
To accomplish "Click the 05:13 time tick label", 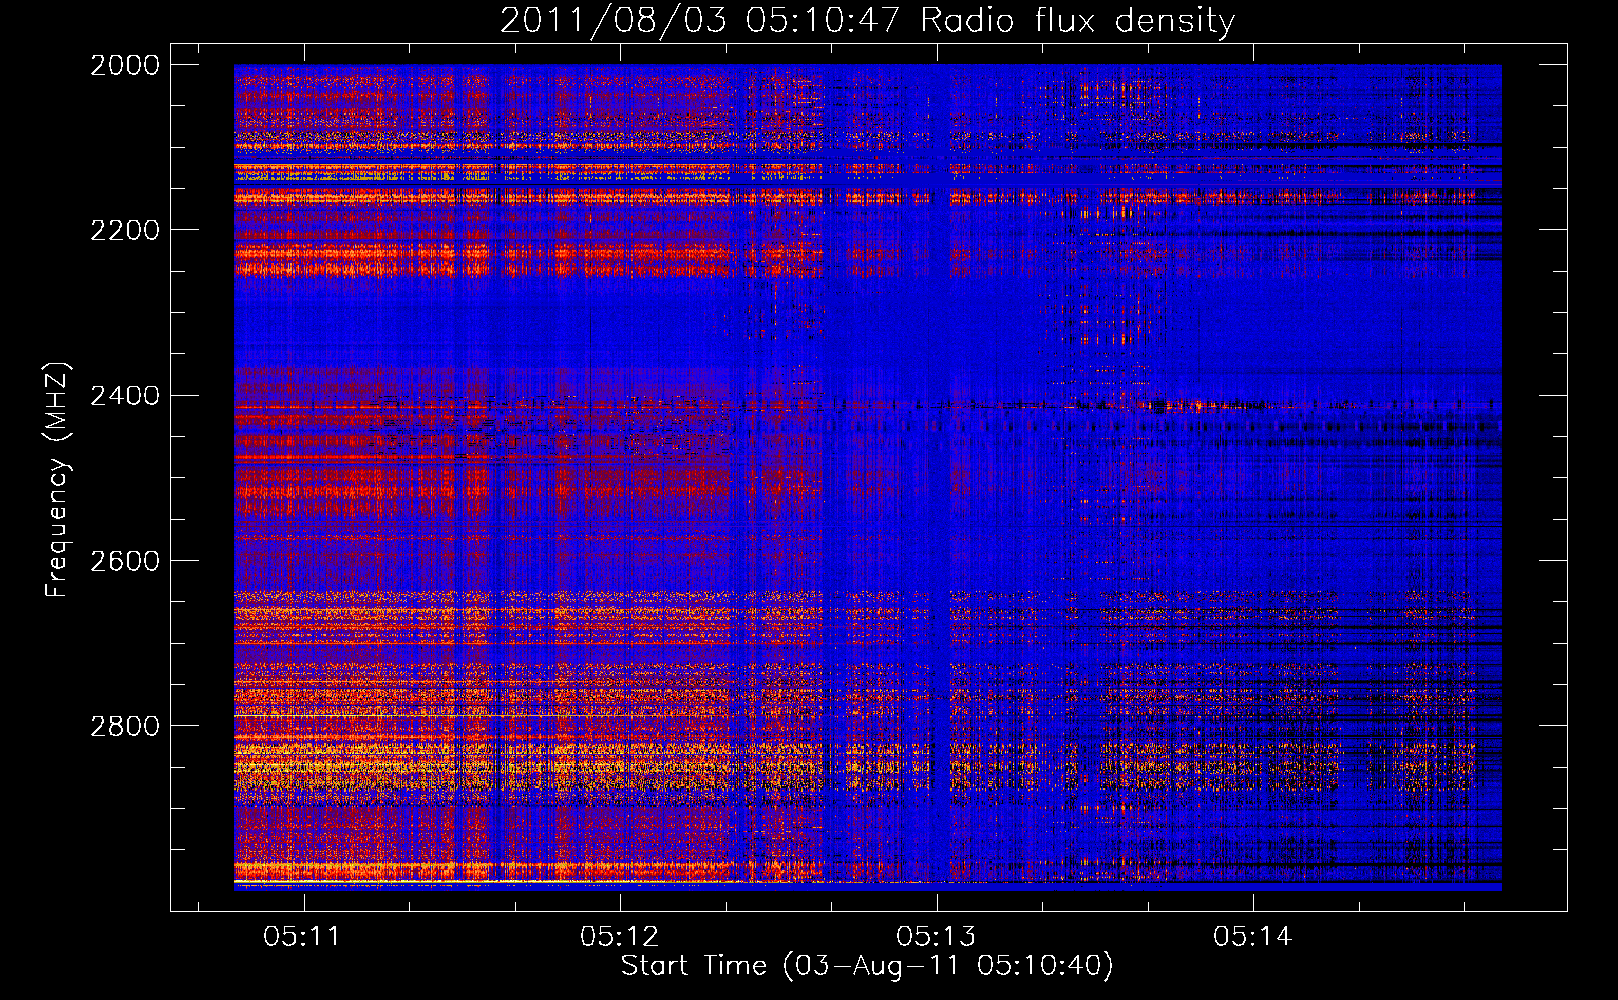I will point(936,937).
